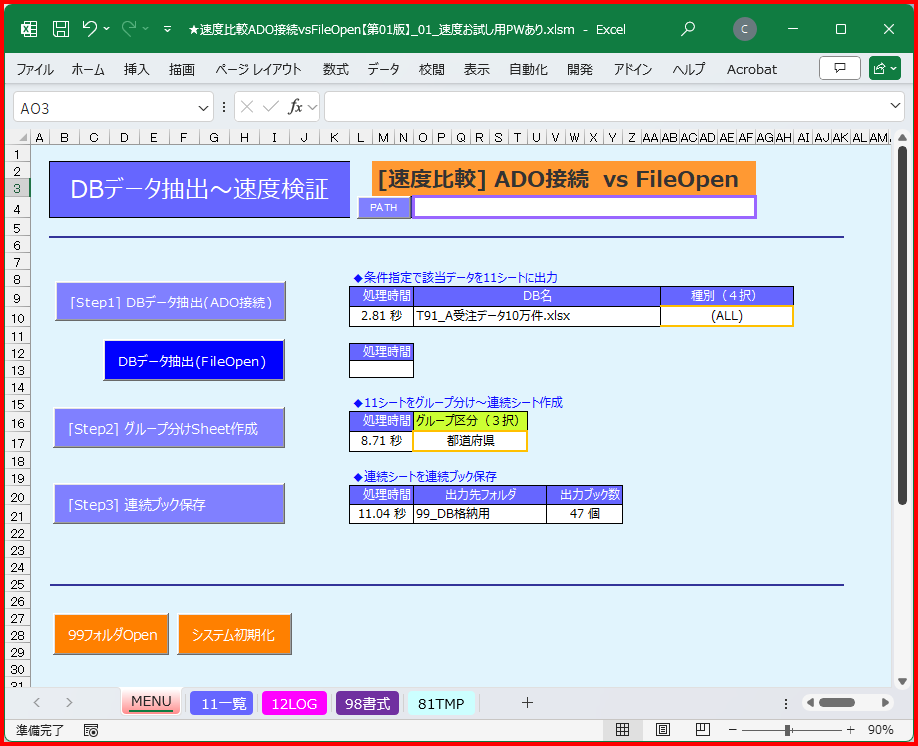The image size is (918, 746).
Task: Switch to the 12LOG sheet tab
Action: tap(294, 703)
